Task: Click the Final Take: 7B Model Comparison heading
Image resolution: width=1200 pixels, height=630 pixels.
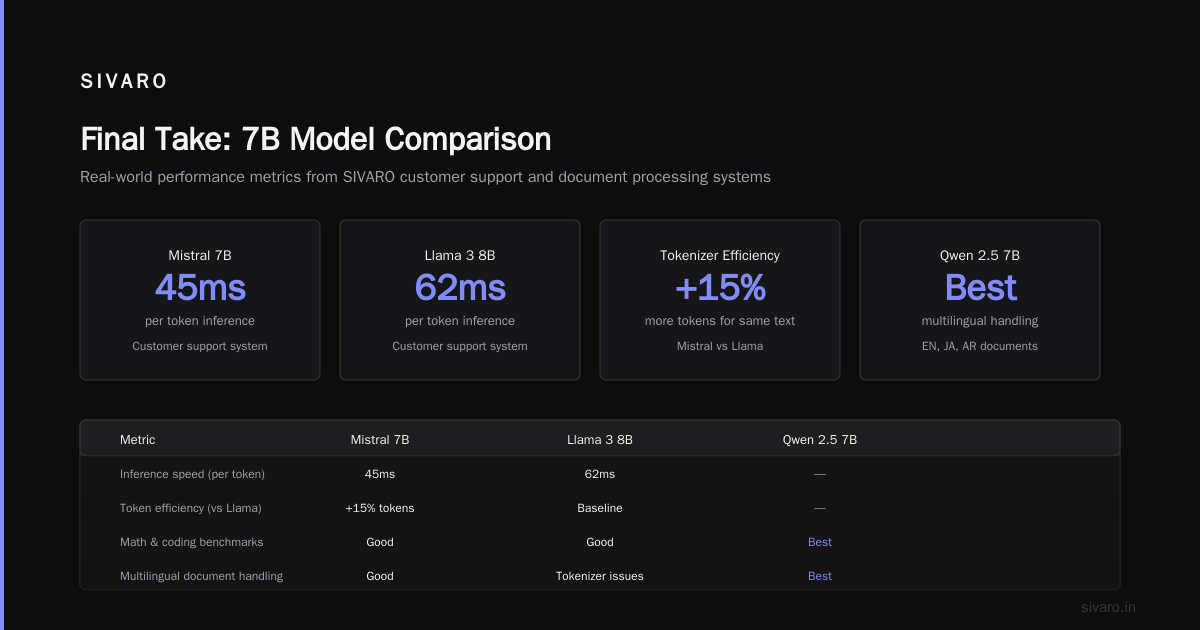Action: (x=315, y=138)
